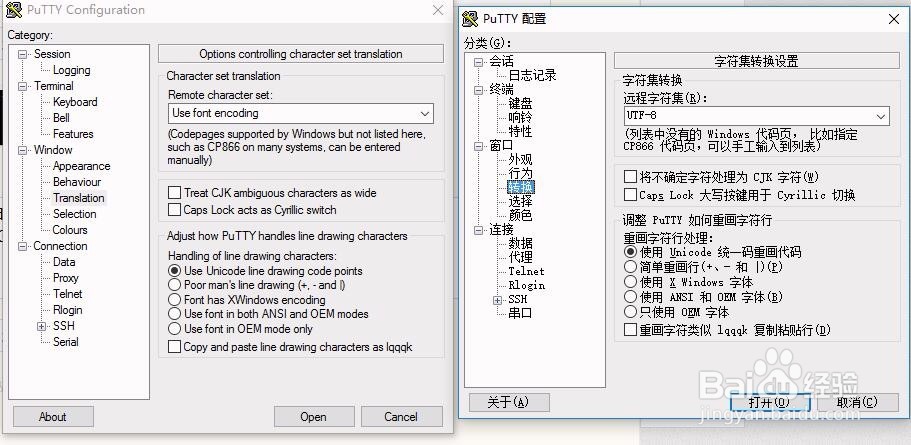This screenshot has height=445, width=911.
Task: Select Translation in category tree
Action: click(x=78, y=198)
